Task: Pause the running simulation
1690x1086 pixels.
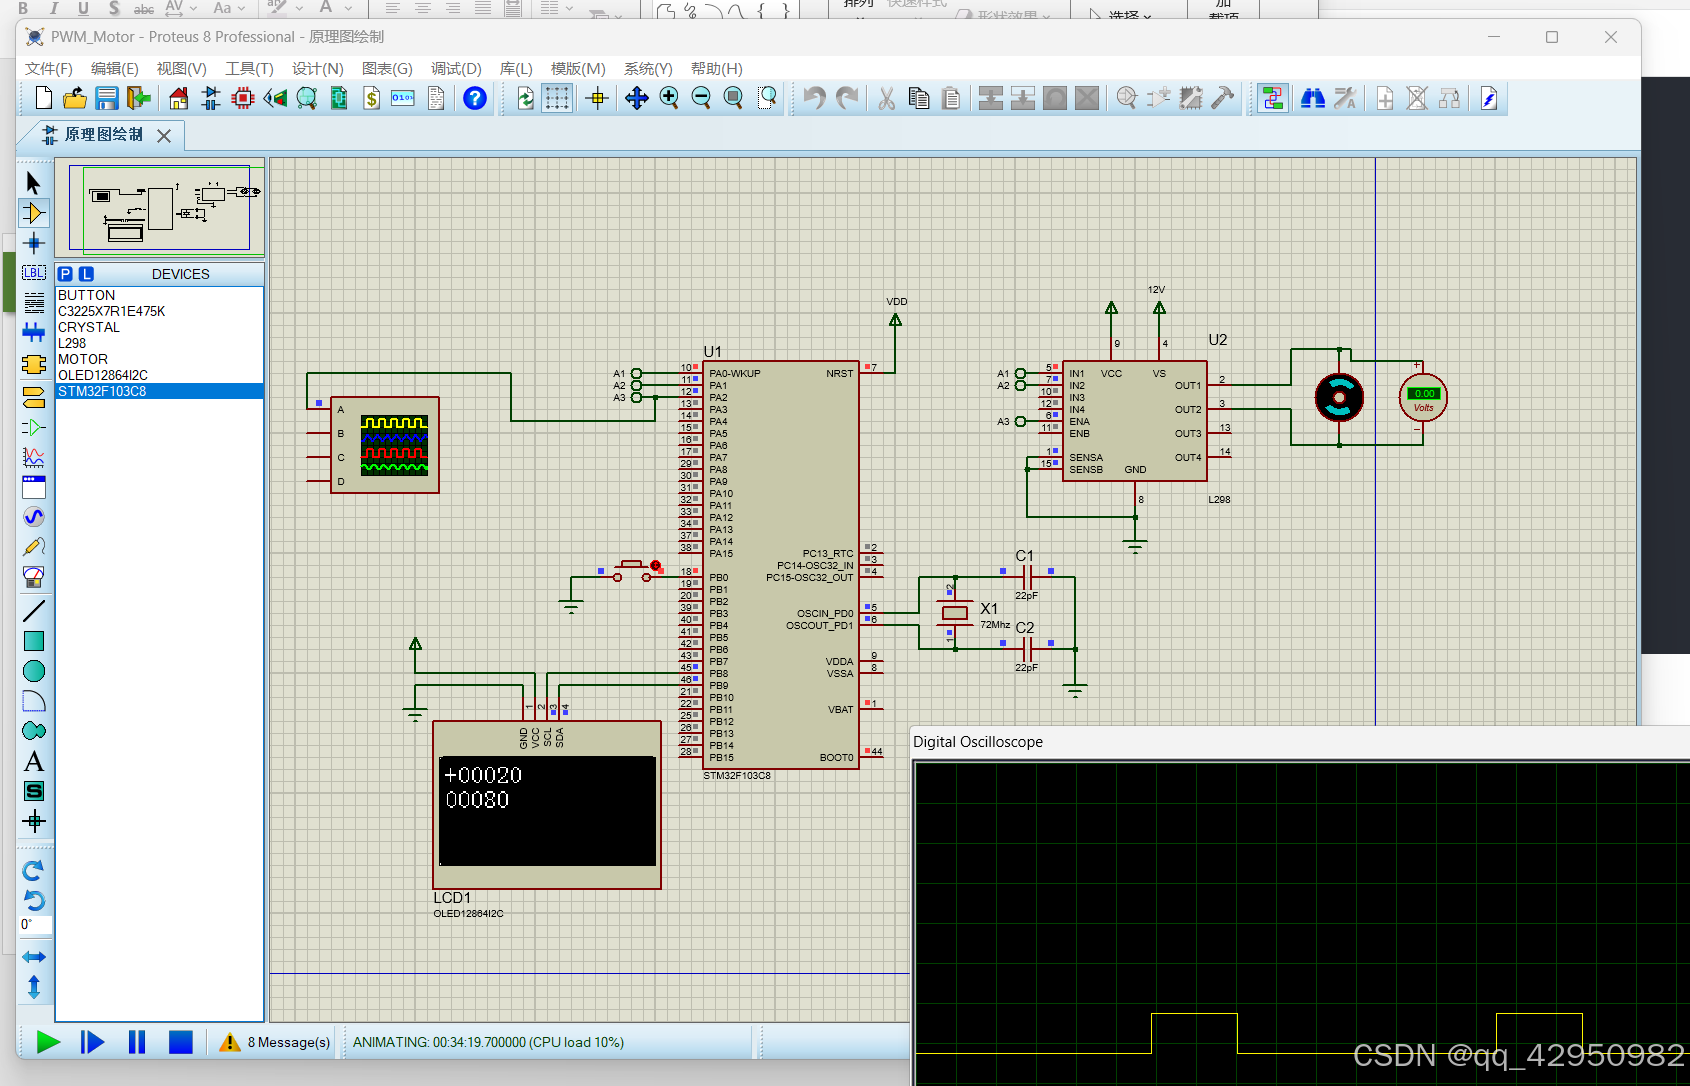Action: pyautogui.click(x=137, y=1042)
